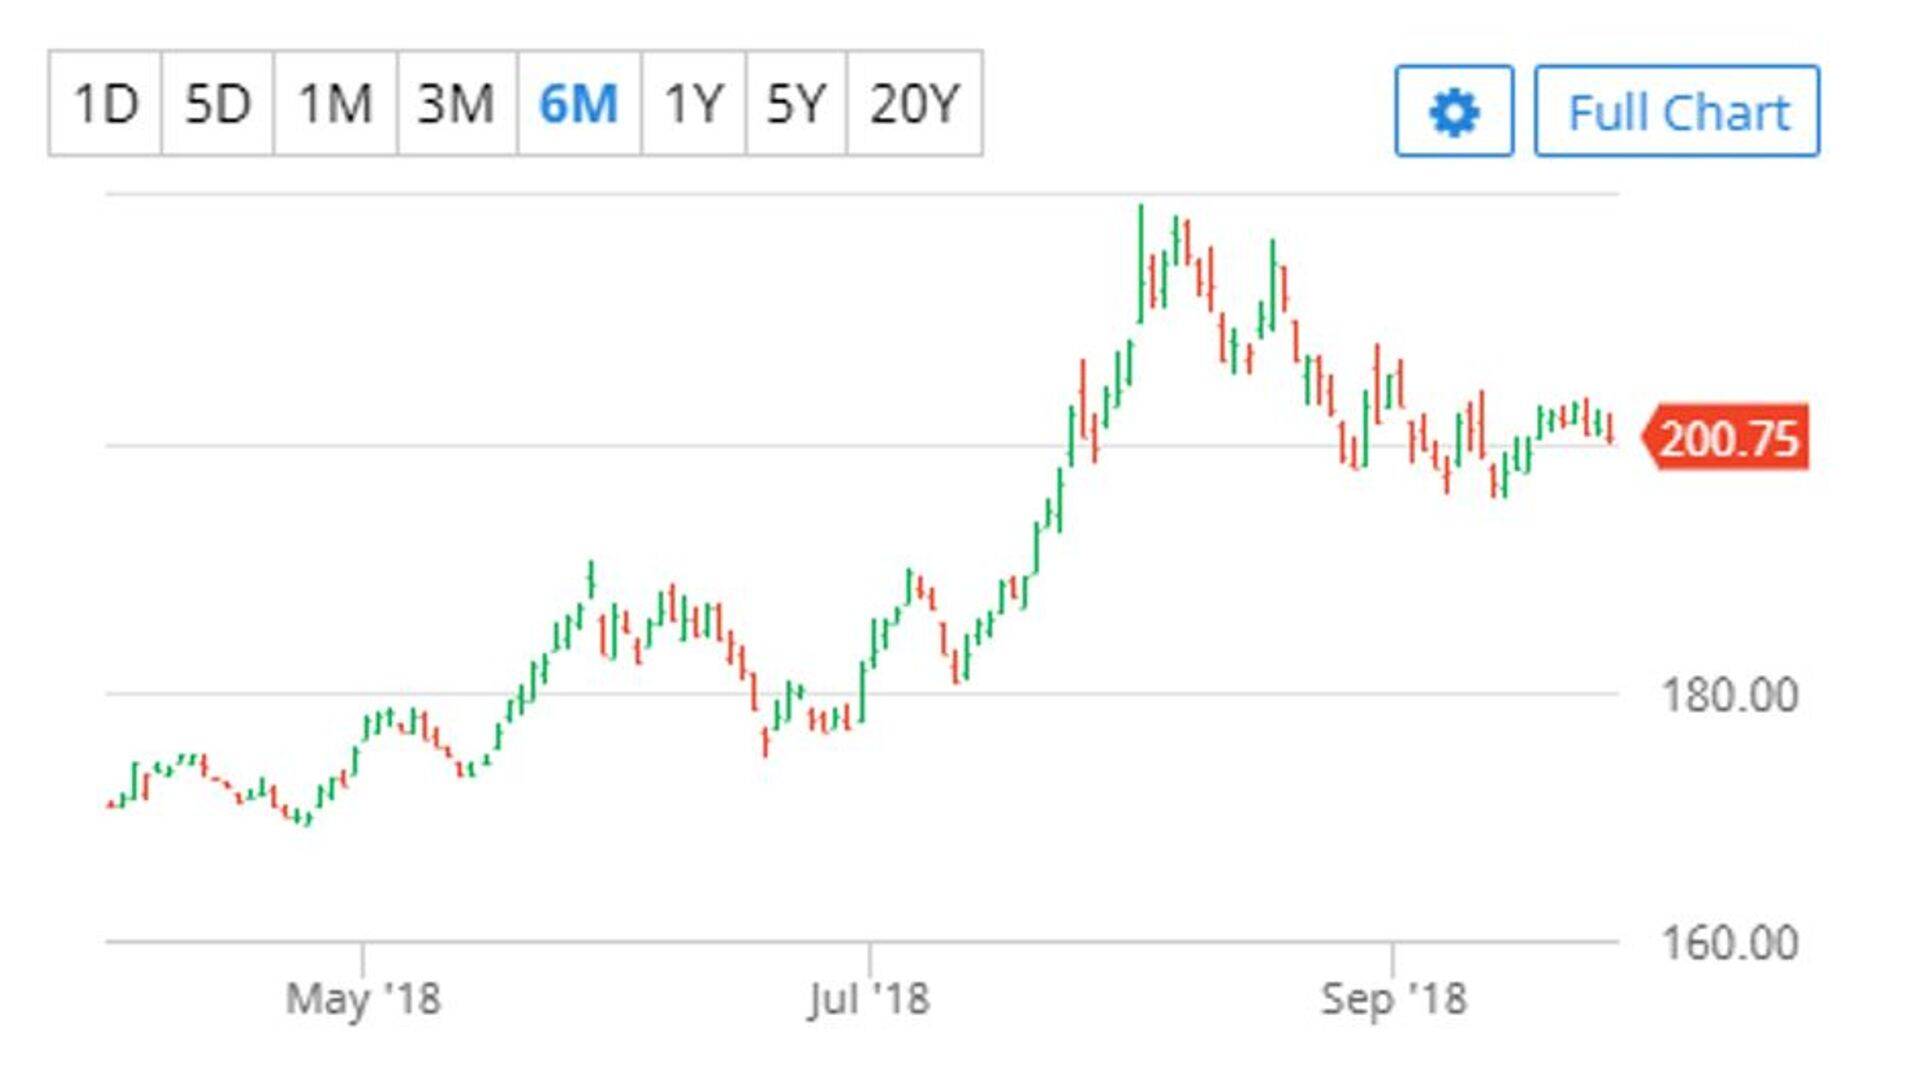
Task: Click the May '18 date label
Action: tap(362, 998)
